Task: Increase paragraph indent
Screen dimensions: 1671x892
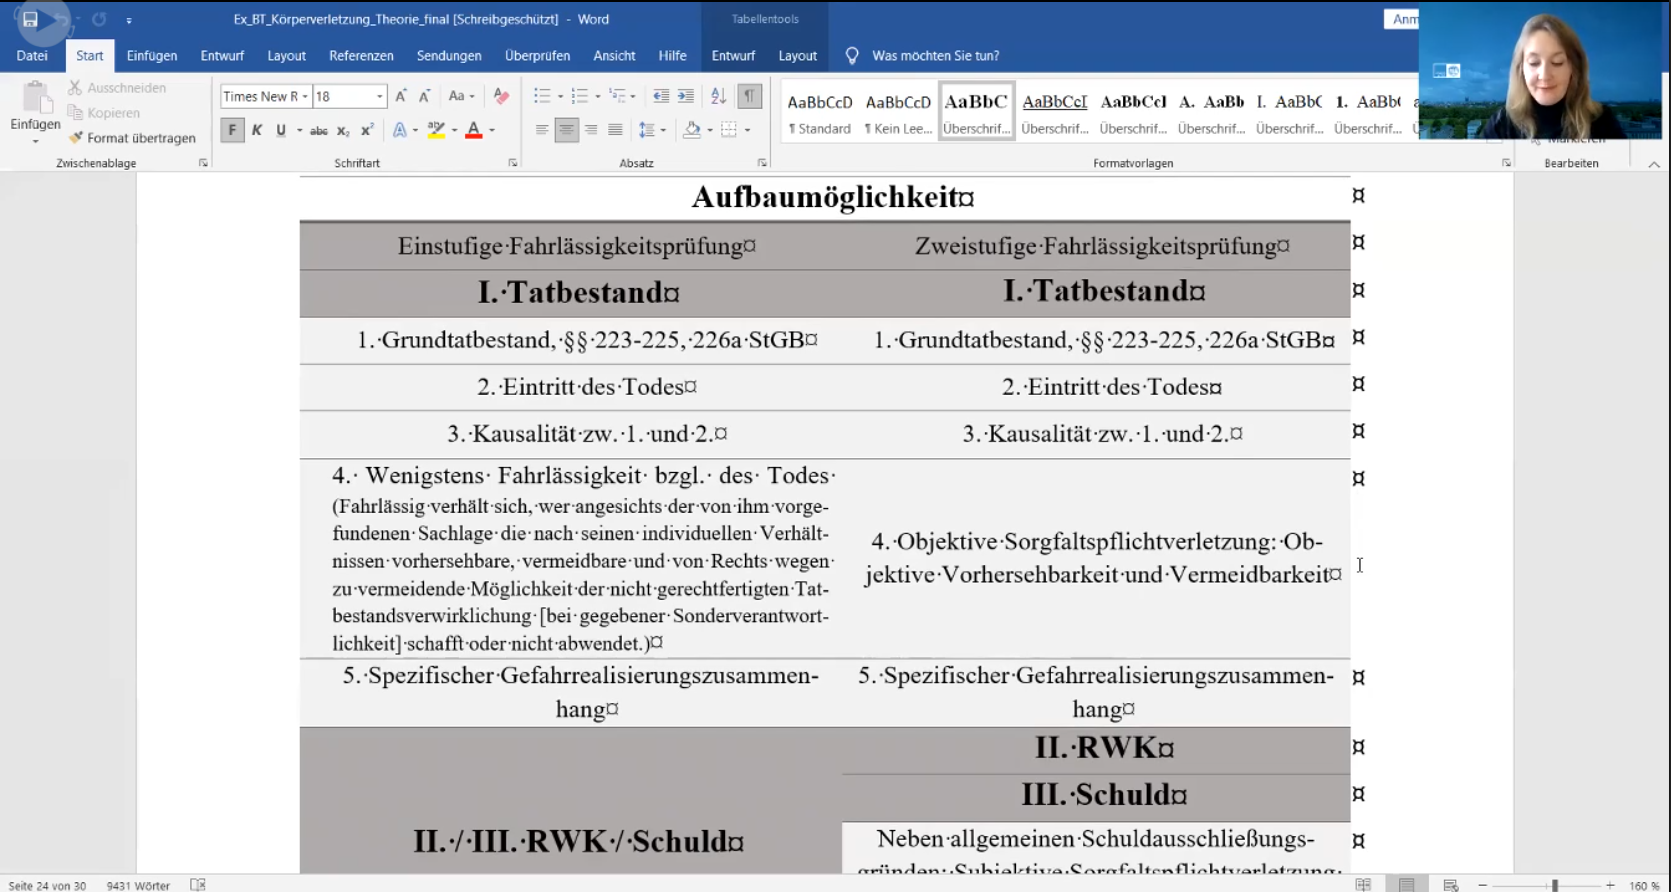Action: tap(685, 96)
